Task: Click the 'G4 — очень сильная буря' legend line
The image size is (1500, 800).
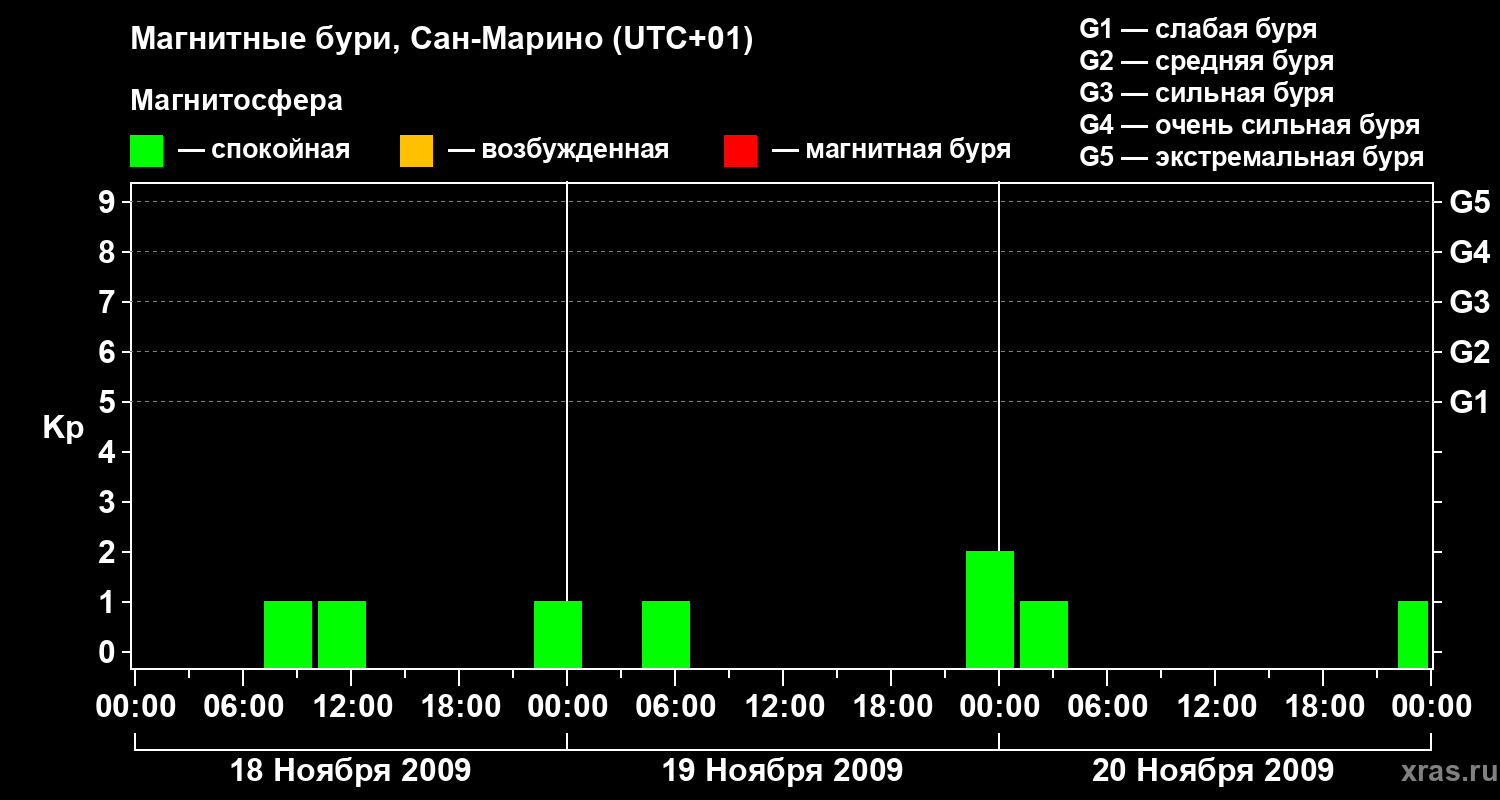Action: coord(1250,125)
